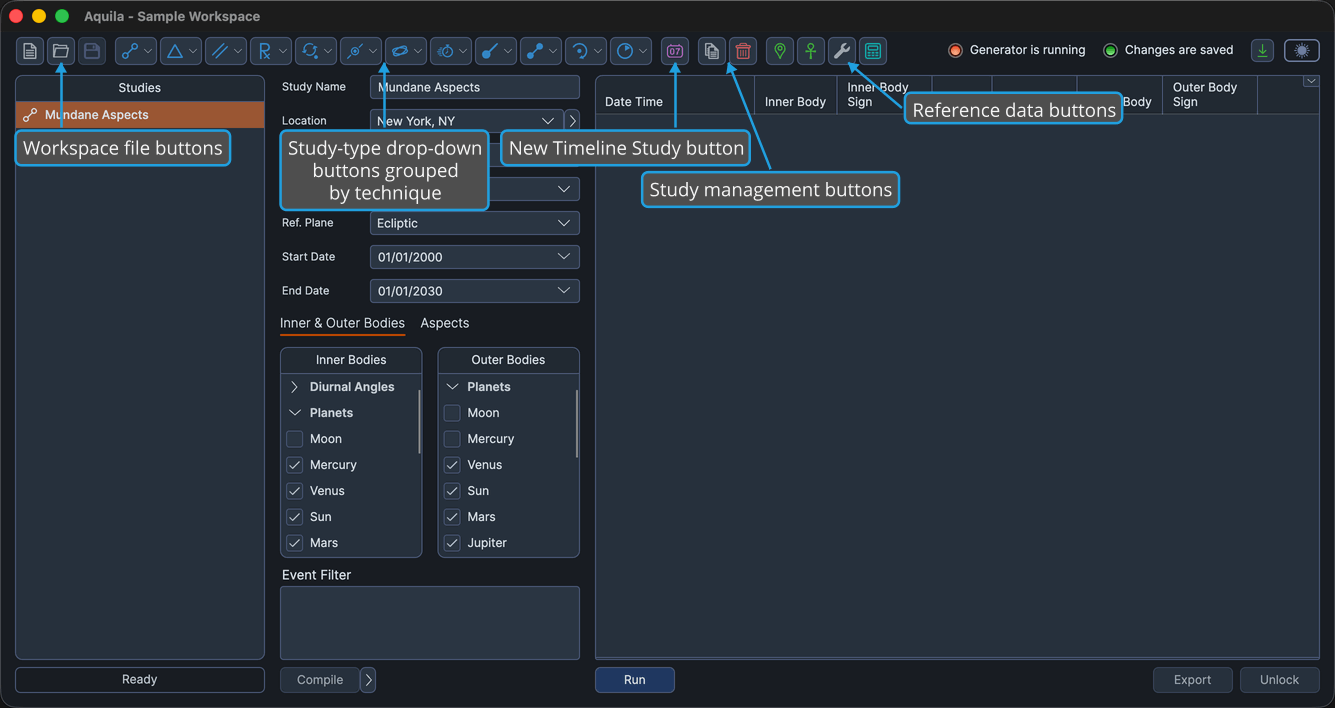Click the green ankh reference-data icon
1335x708 pixels.
(811, 51)
